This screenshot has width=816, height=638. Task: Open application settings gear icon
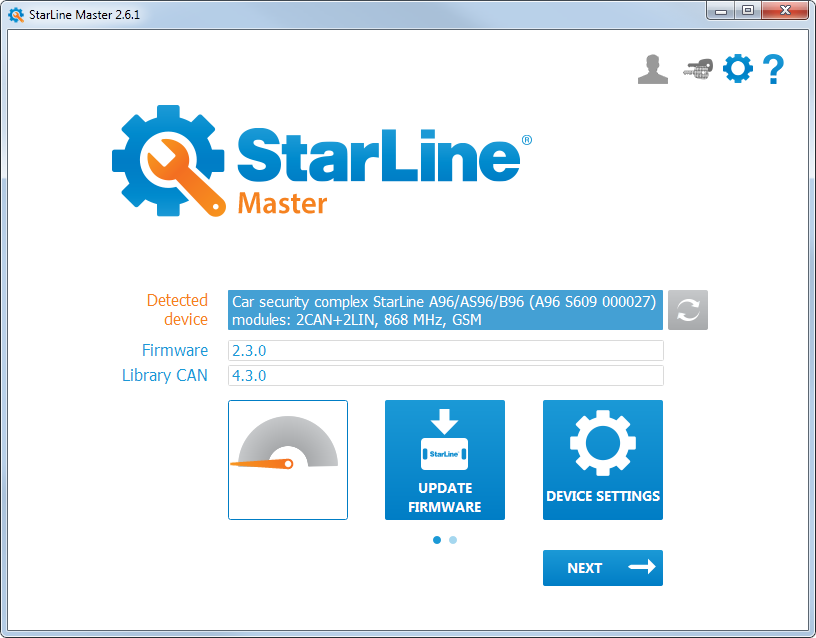click(x=738, y=69)
